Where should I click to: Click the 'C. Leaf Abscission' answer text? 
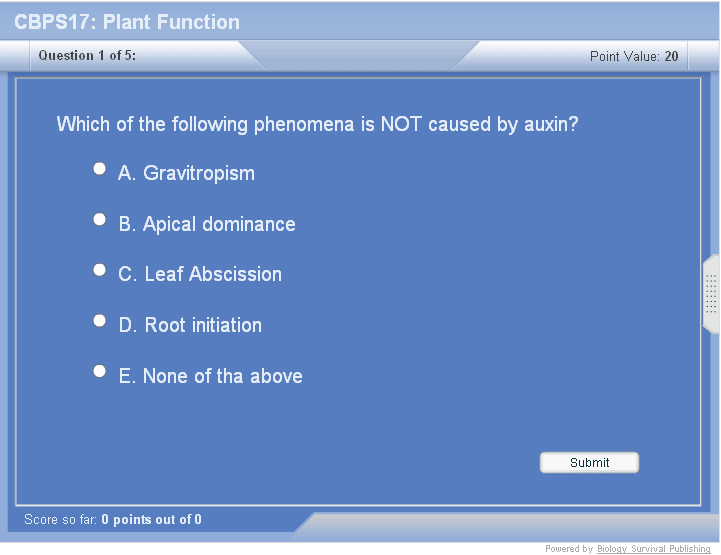(200, 275)
